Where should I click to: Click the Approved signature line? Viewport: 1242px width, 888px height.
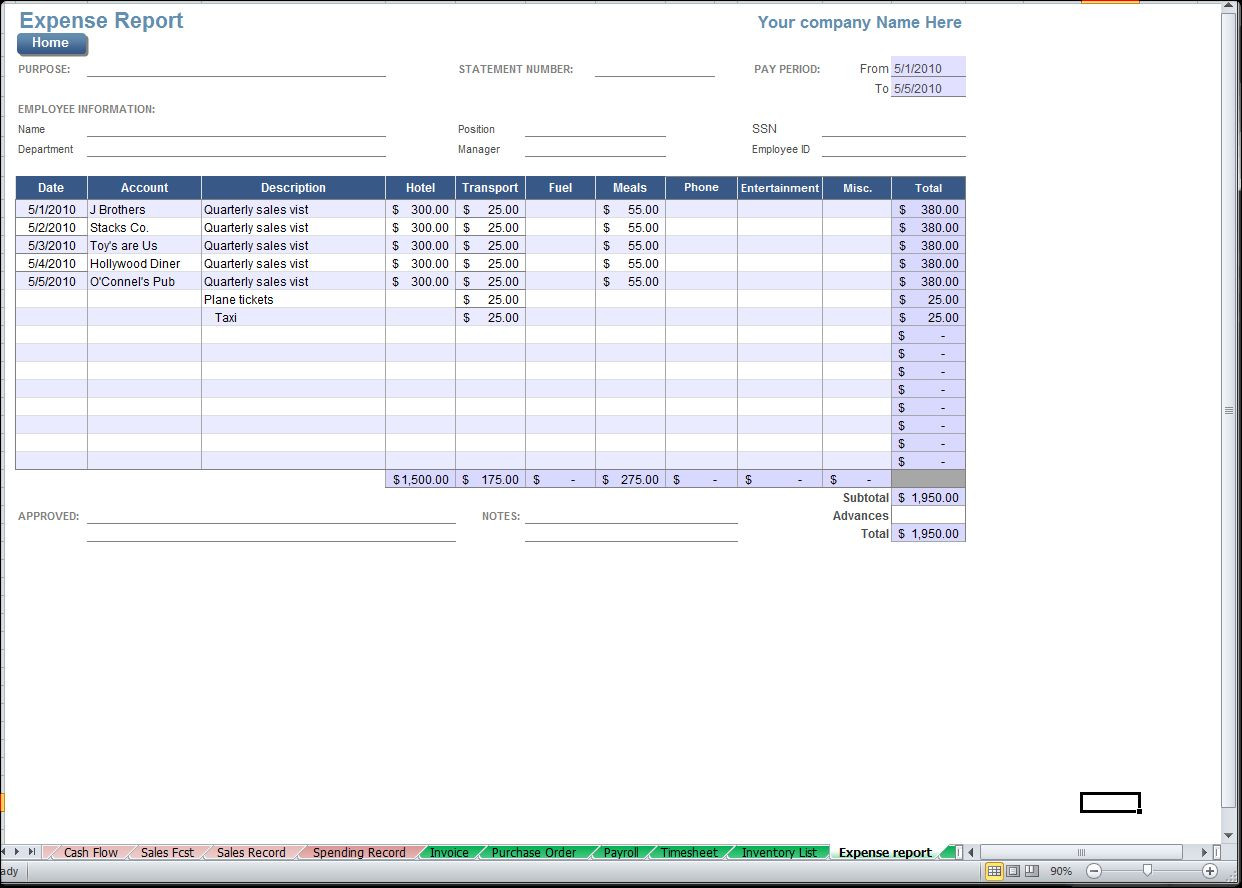pyautogui.click(x=271, y=516)
